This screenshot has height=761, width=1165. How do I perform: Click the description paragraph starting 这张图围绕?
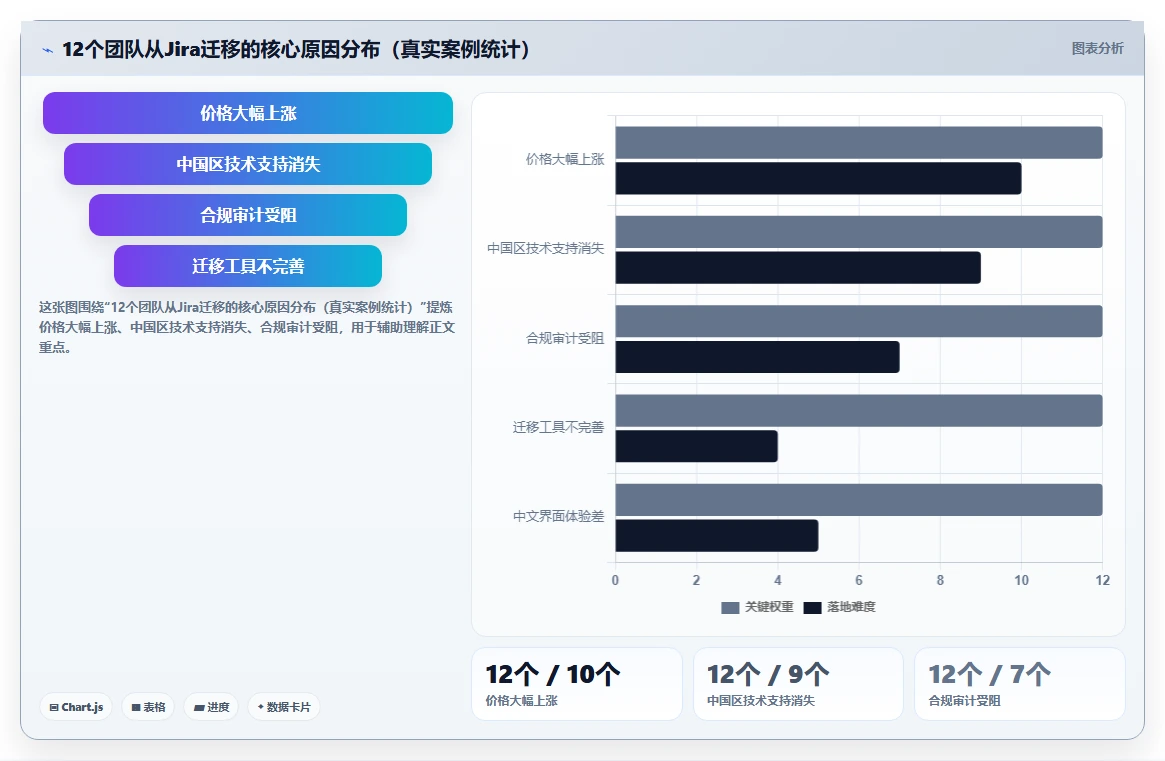[x=247, y=327]
